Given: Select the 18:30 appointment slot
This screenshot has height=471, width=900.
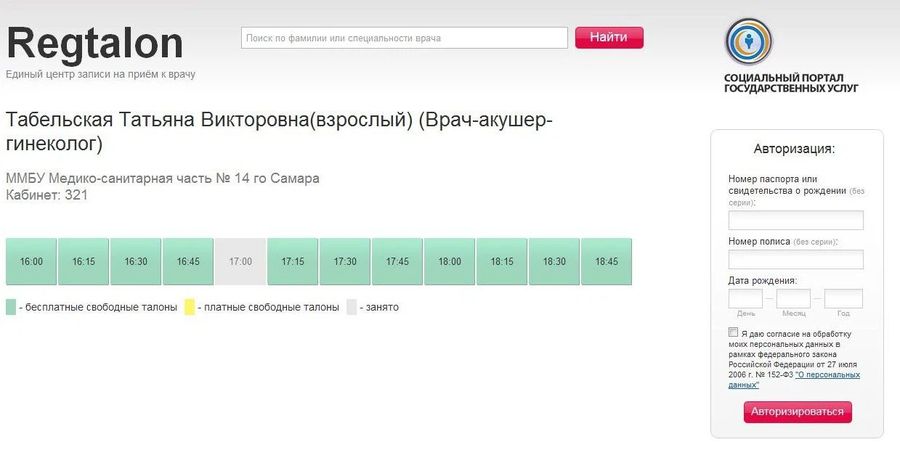Looking at the screenshot, I should tap(554, 262).
